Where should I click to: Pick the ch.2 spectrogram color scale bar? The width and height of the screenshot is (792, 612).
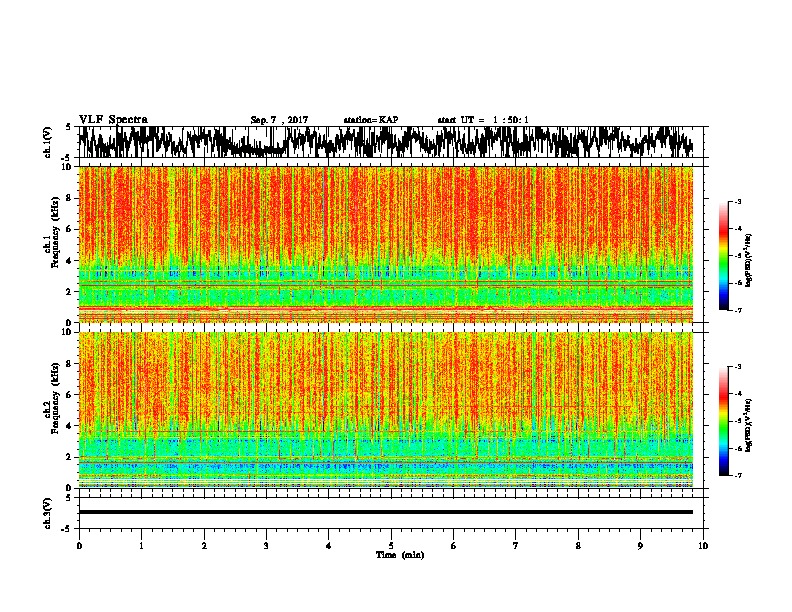(x=723, y=421)
